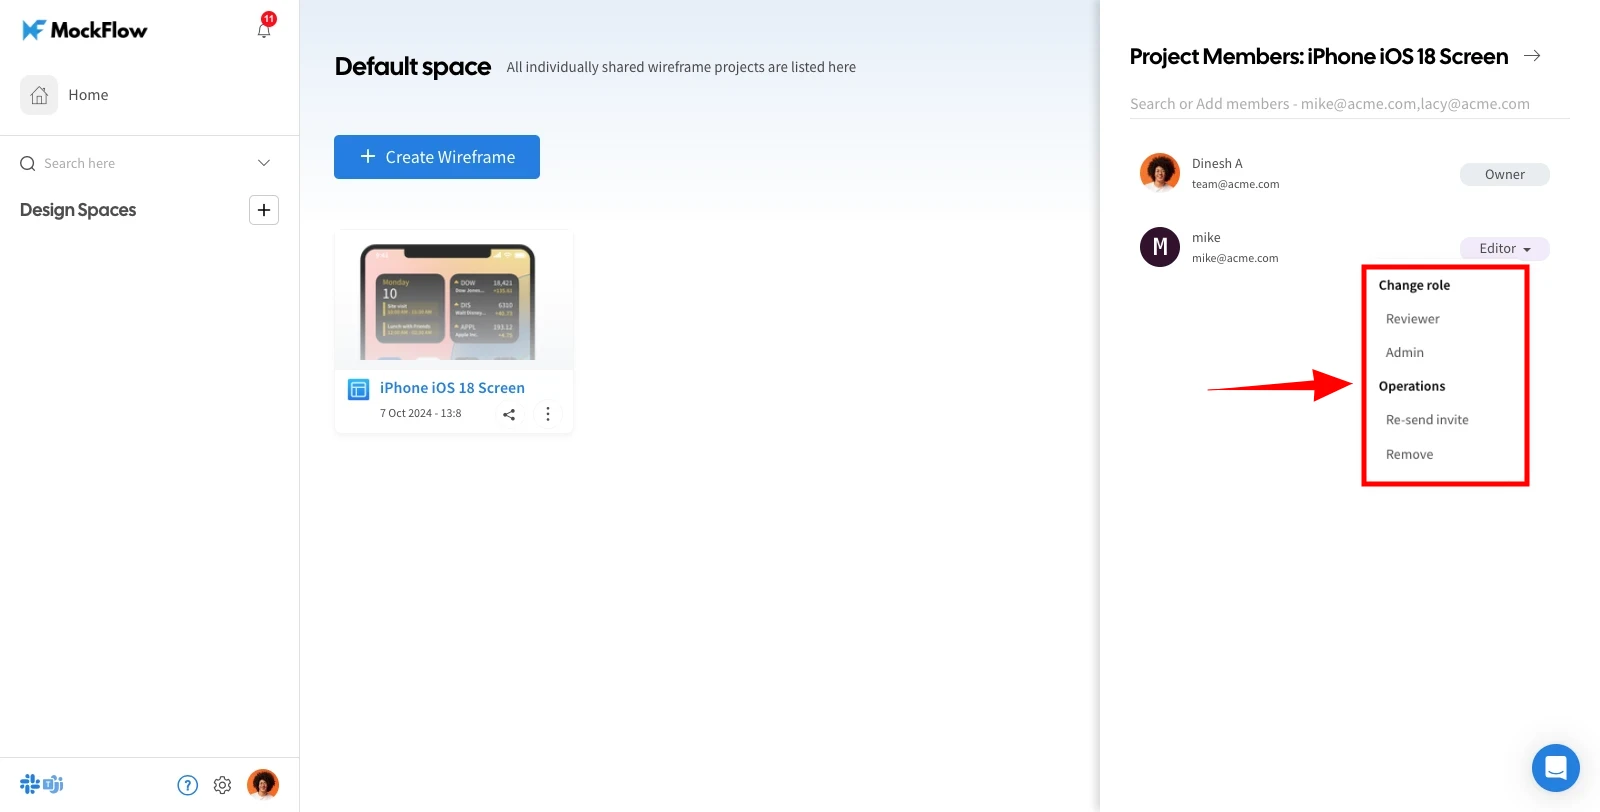Open the iPhone iOS 18 Screen thumbnail
The image size is (1600, 812).
[x=454, y=300]
